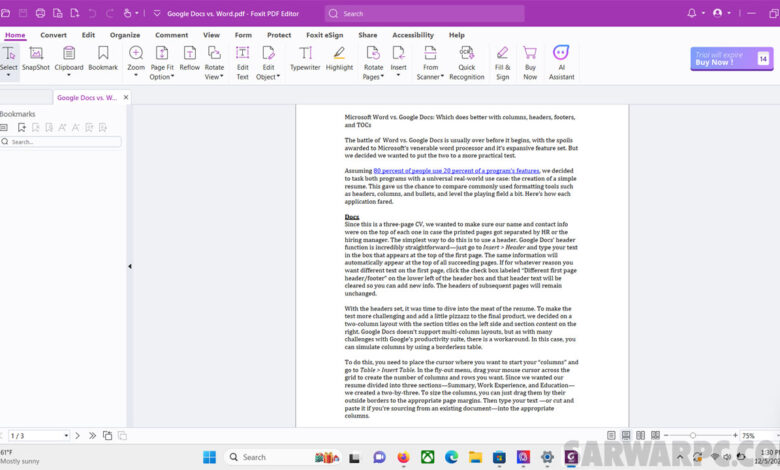Open the AI Assistant

561,63
